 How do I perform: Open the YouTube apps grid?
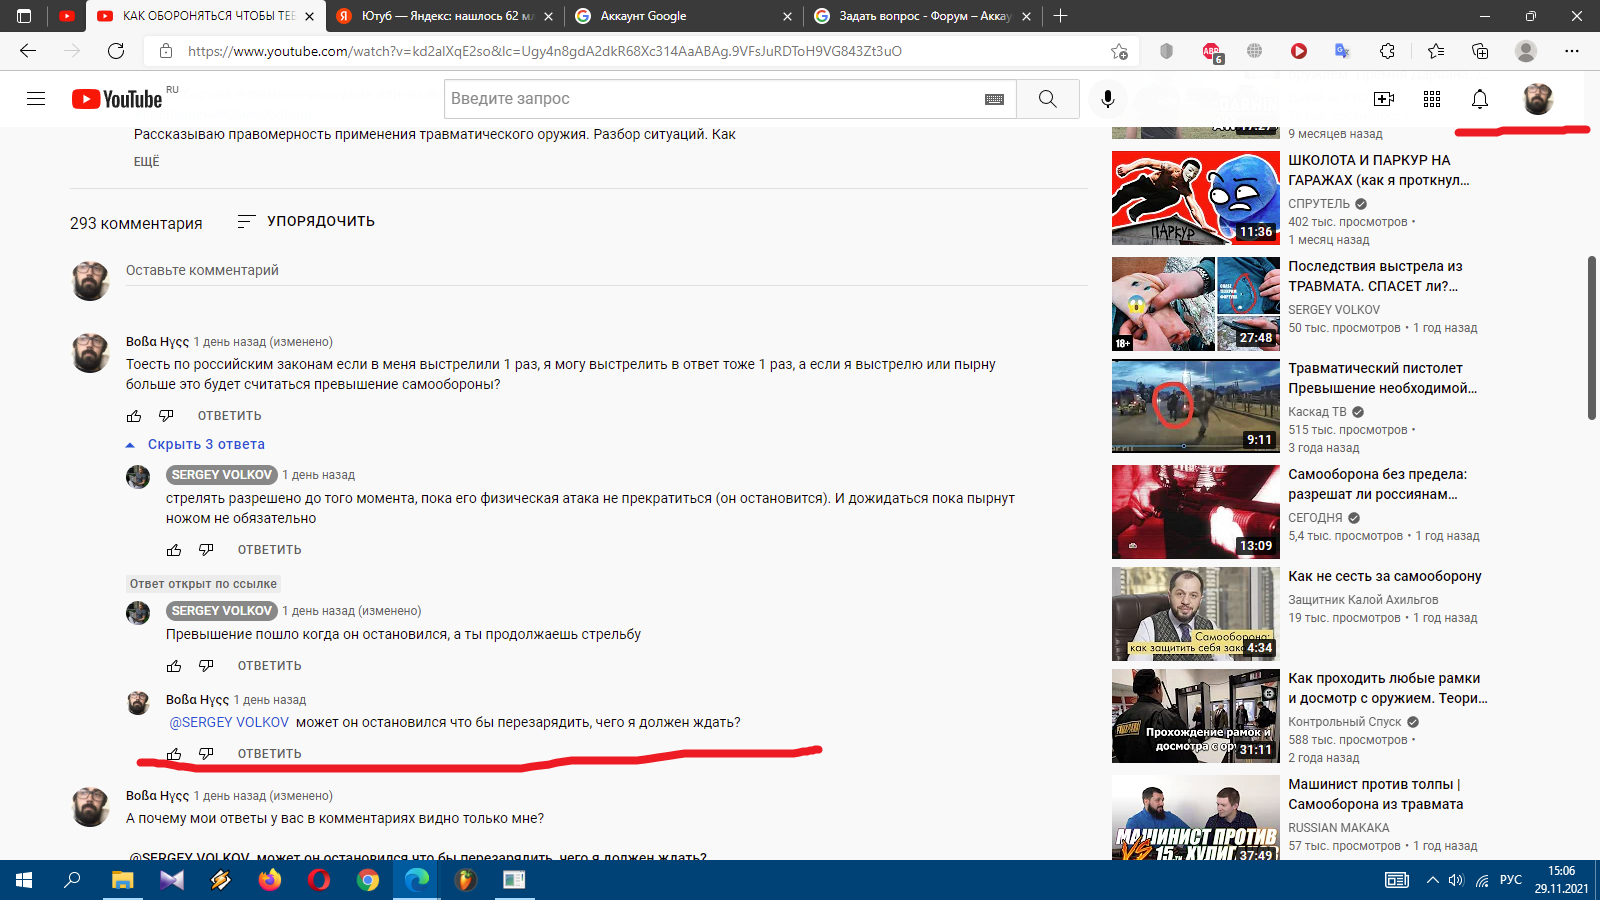click(x=1432, y=99)
